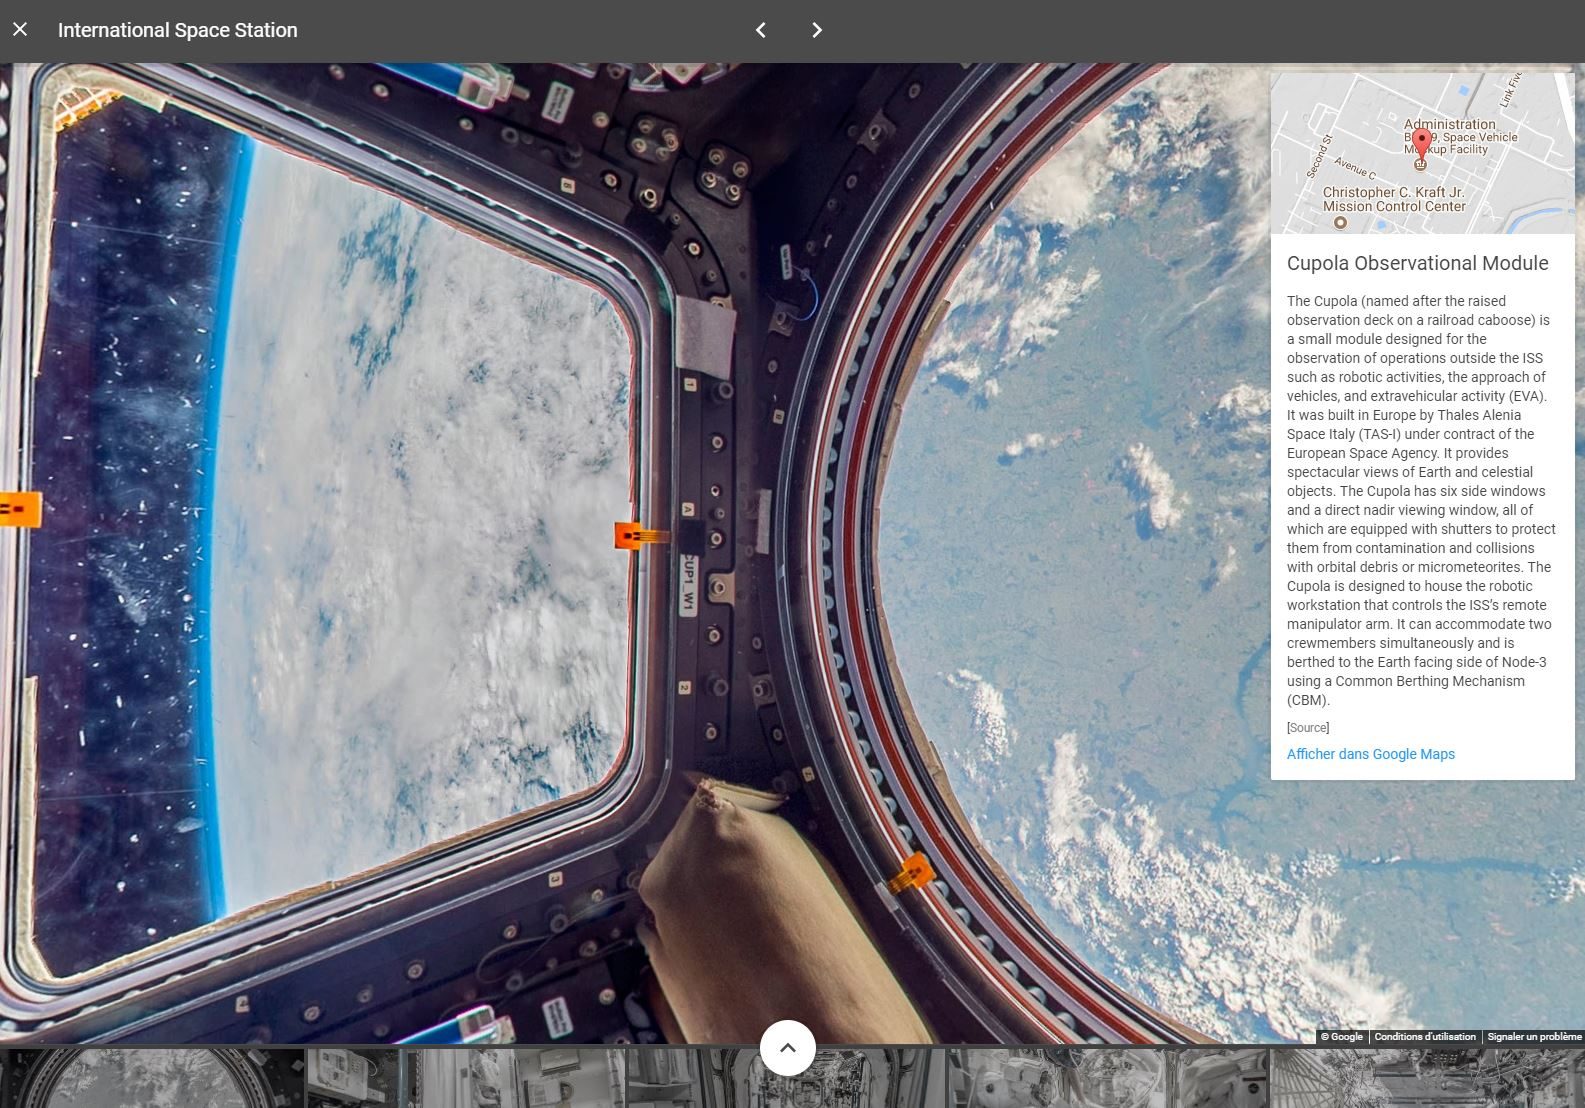Select the exterior truss structure thumbnail
This screenshot has height=1108, width=1585.
[x=1427, y=1078]
